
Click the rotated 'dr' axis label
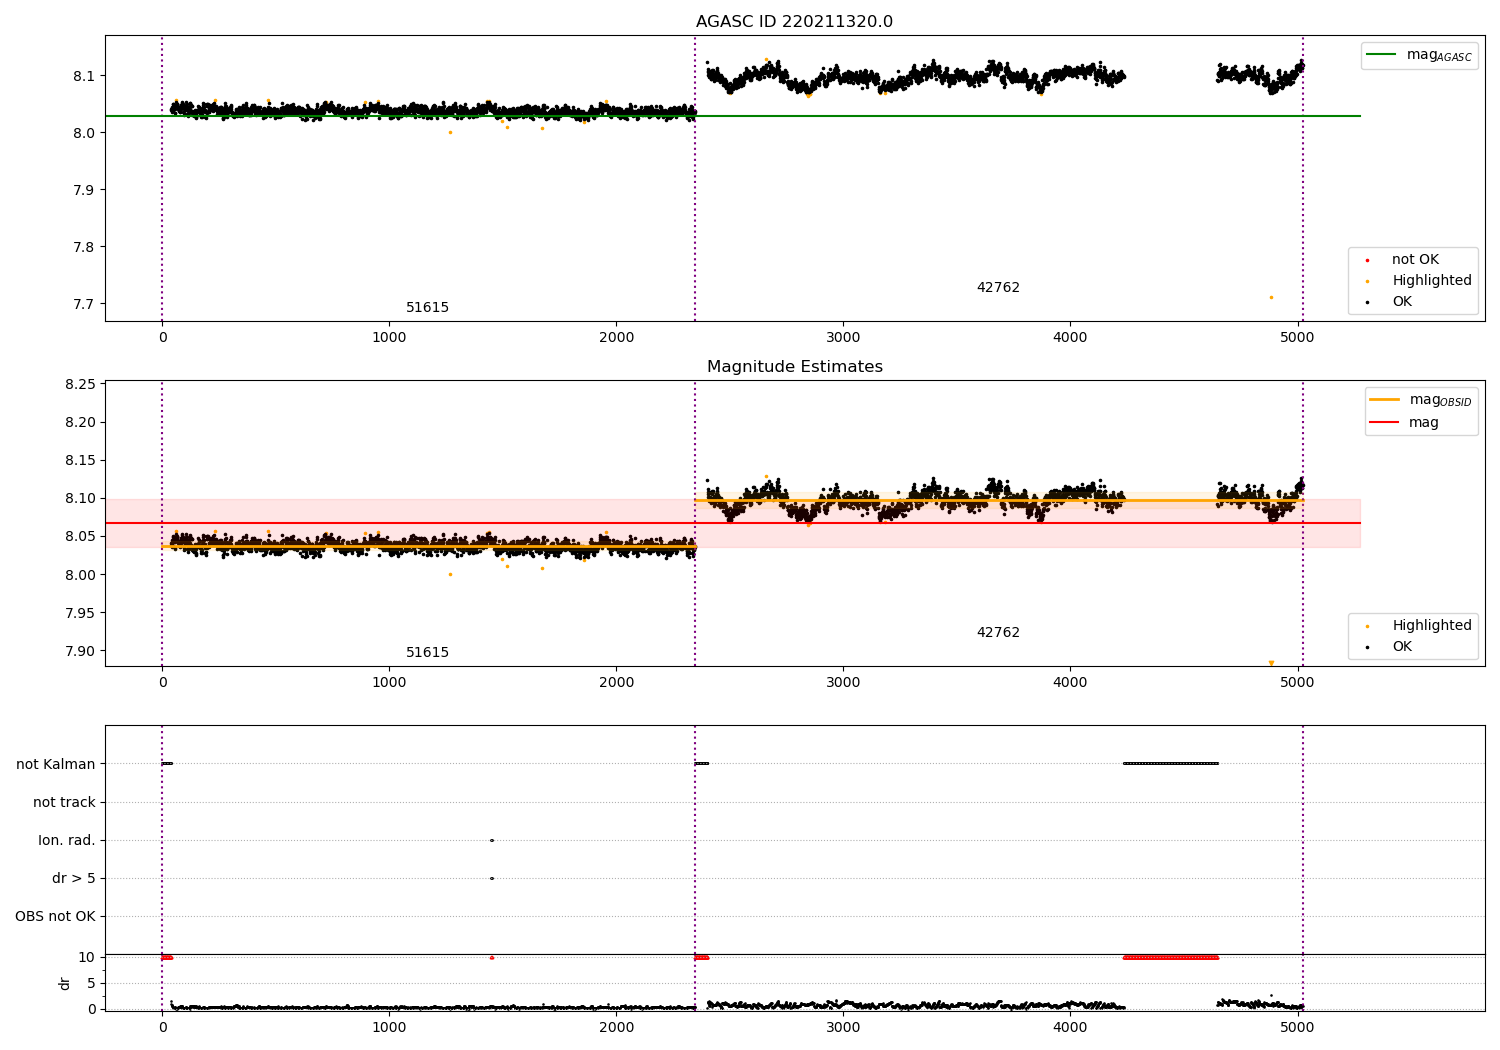(x=65, y=984)
